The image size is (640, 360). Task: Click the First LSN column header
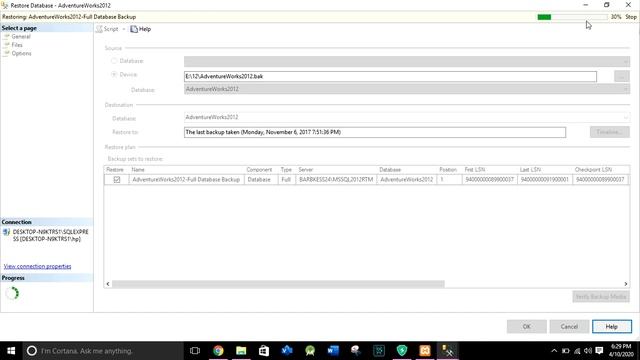pos(490,169)
